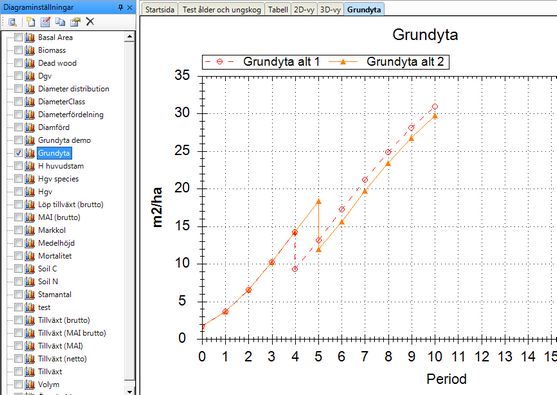The image size is (557, 395).
Task: Click the preview magnifier icon in diagram toolbar
Action: [12, 22]
